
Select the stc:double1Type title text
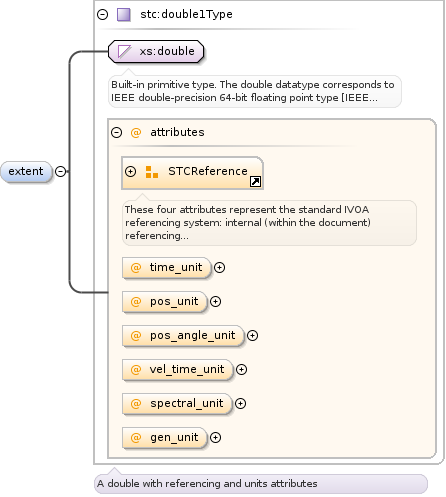(x=186, y=14)
